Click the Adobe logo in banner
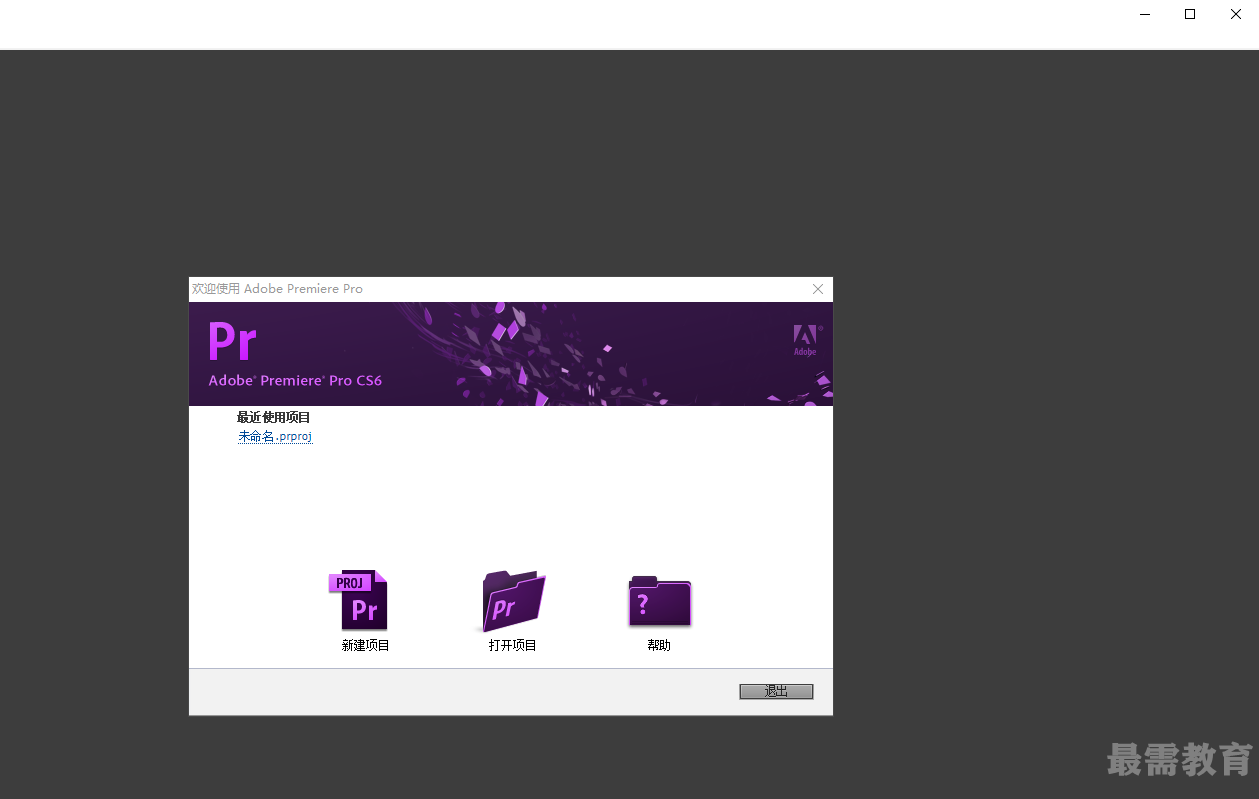This screenshot has width=1259, height=799. (x=806, y=340)
